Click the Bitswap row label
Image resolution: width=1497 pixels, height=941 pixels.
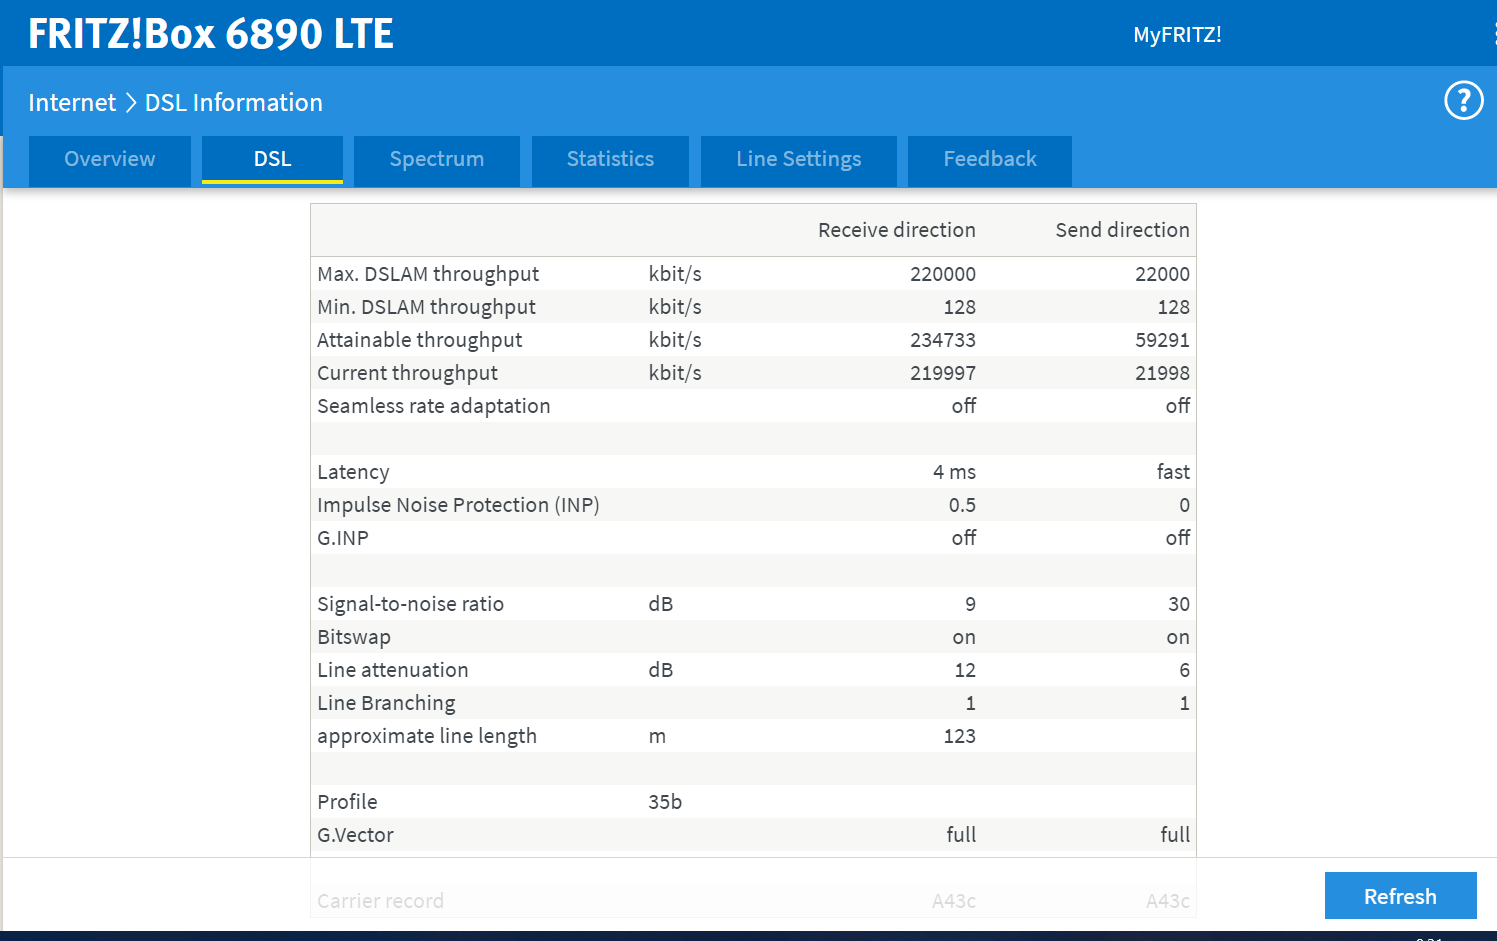pos(354,637)
